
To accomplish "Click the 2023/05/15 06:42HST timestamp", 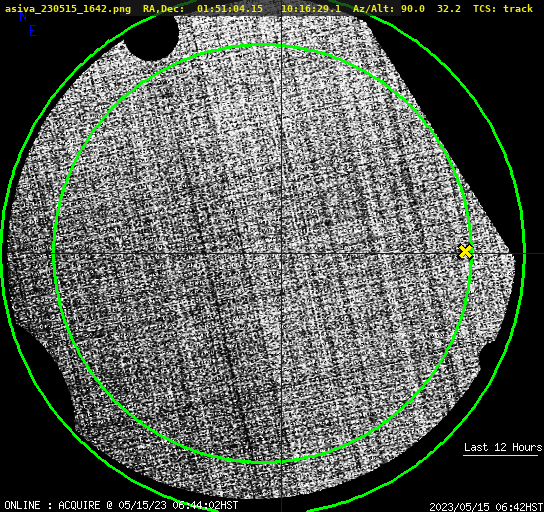I will pyautogui.click(x=486, y=507).
